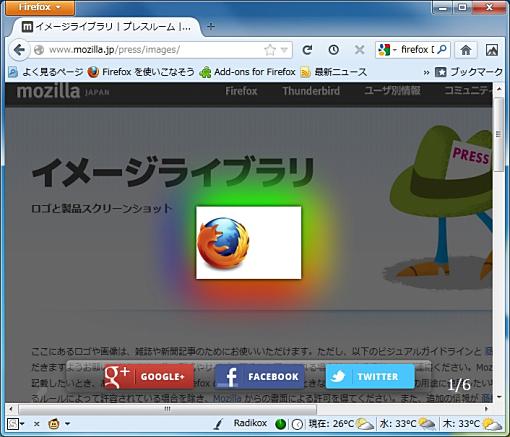Click the 水: 33°C forecast entry

click(407, 424)
